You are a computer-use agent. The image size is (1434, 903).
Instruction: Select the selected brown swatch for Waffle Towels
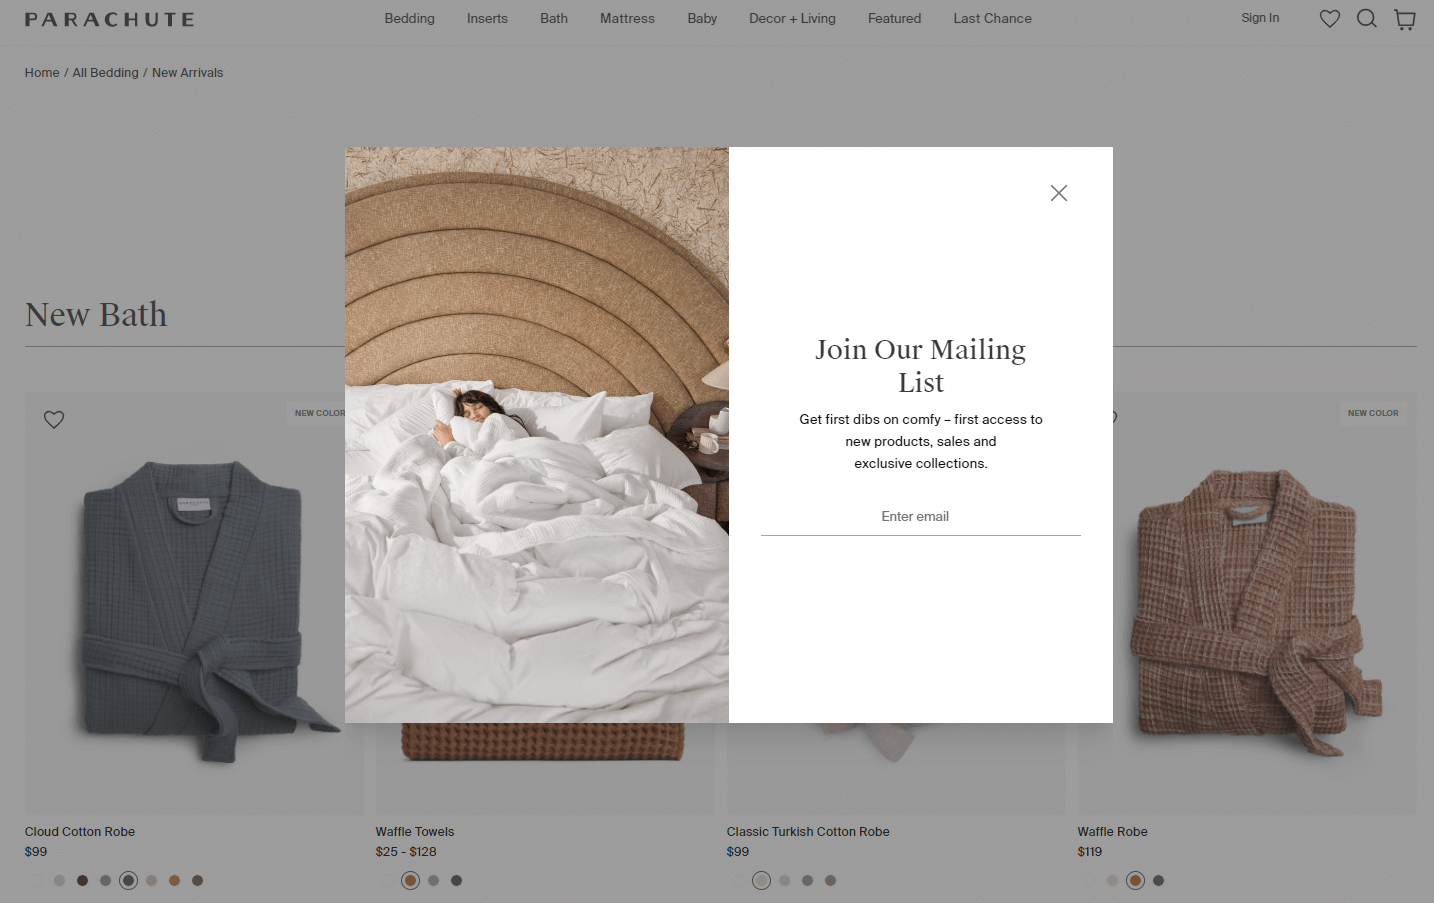(410, 881)
